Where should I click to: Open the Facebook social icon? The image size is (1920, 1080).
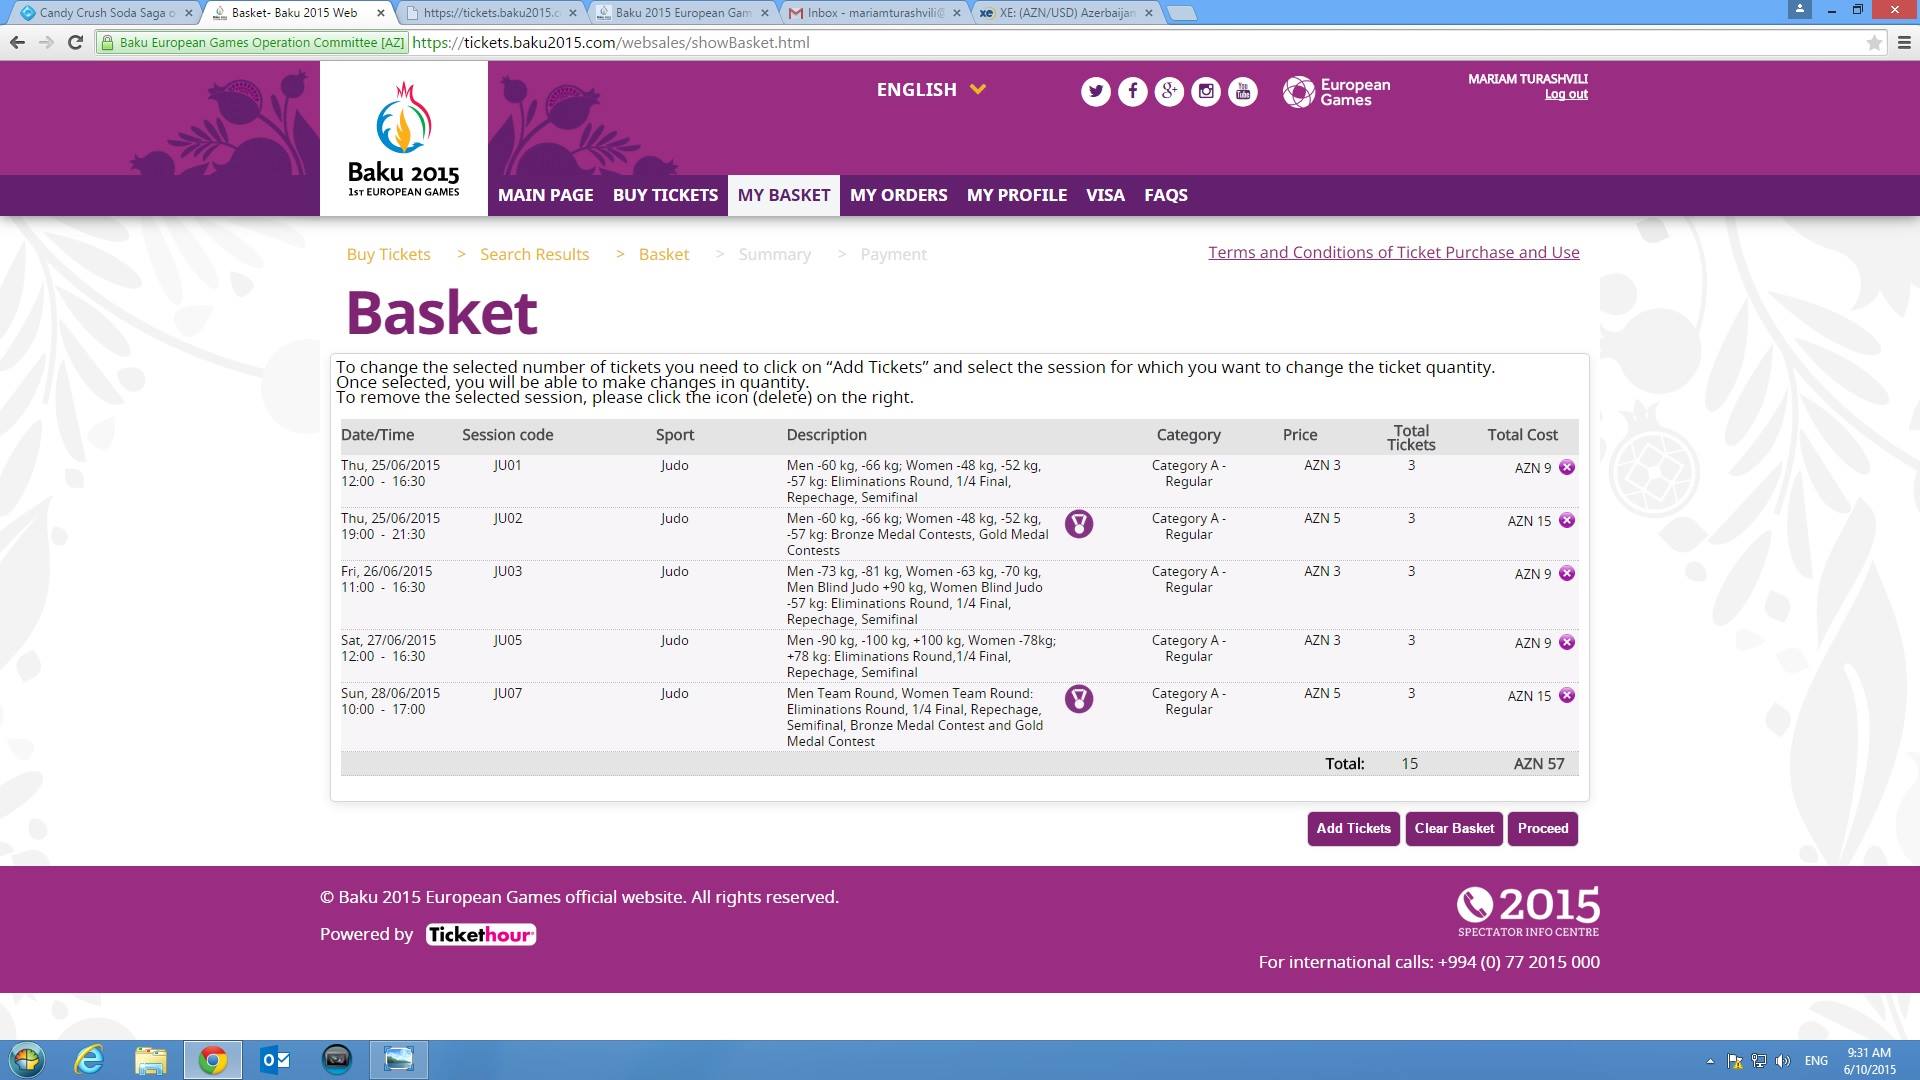pyautogui.click(x=1132, y=92)
